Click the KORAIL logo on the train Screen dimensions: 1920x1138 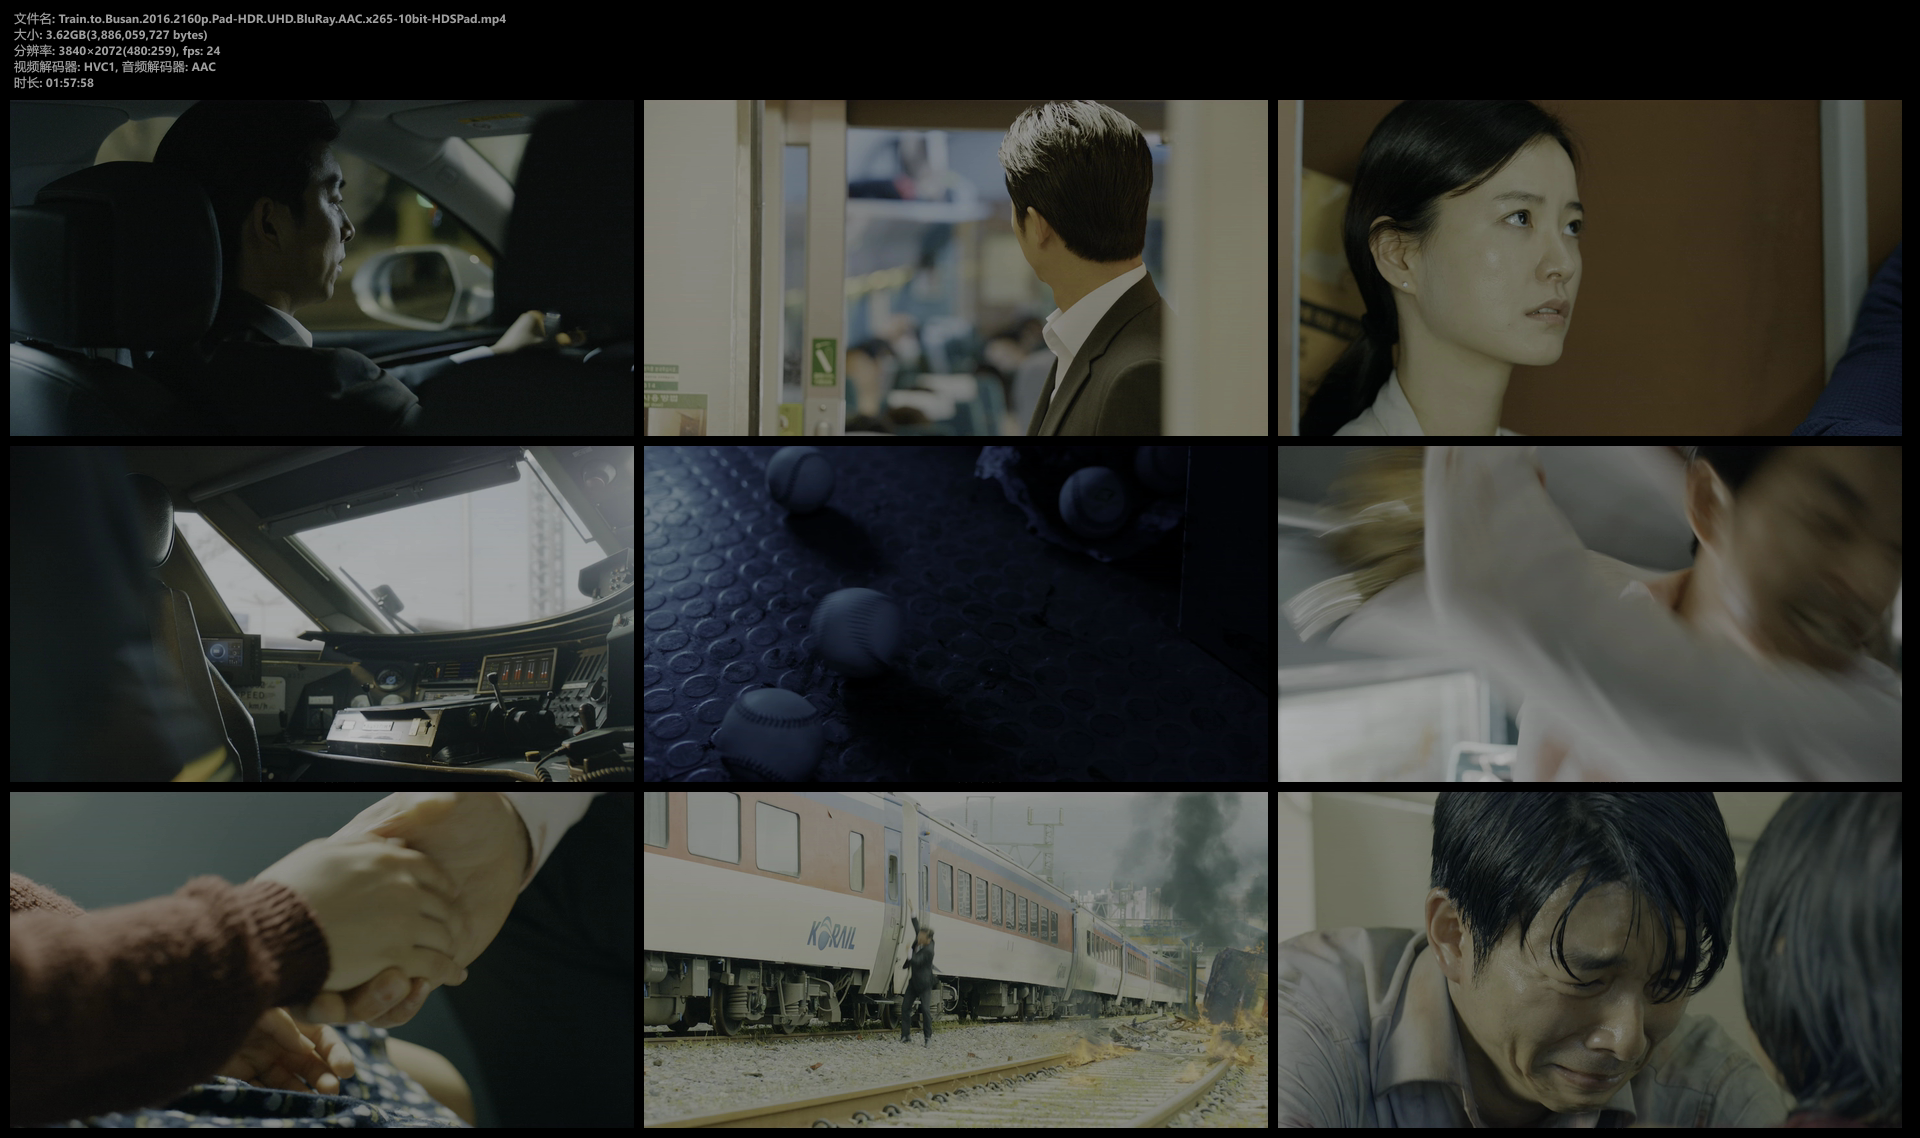831,936
